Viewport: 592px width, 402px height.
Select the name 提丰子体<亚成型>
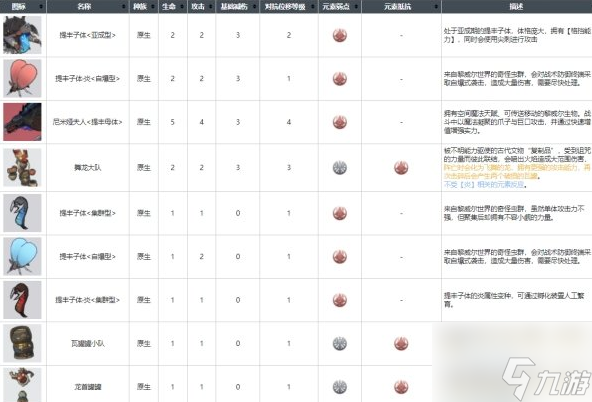click(88, 35)
